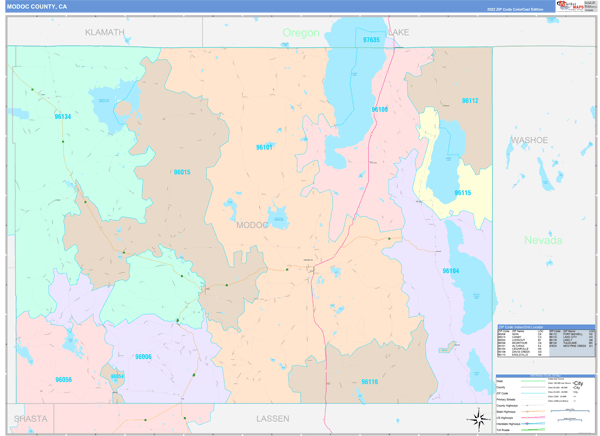The width and height of the screenshot is (600, 436).
Task: Click the 96116 ZIP label
Action: tap(369, 382)
